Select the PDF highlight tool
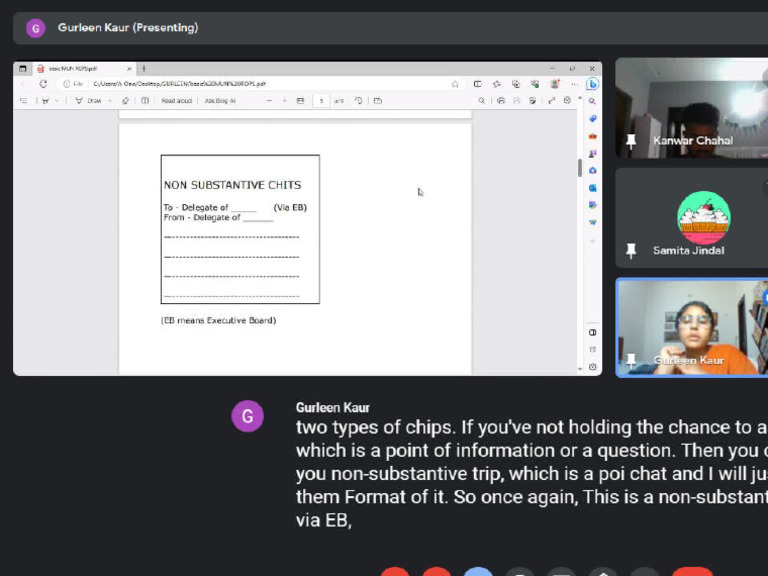This screenshot has width=768, height=576. click(46, 100)
